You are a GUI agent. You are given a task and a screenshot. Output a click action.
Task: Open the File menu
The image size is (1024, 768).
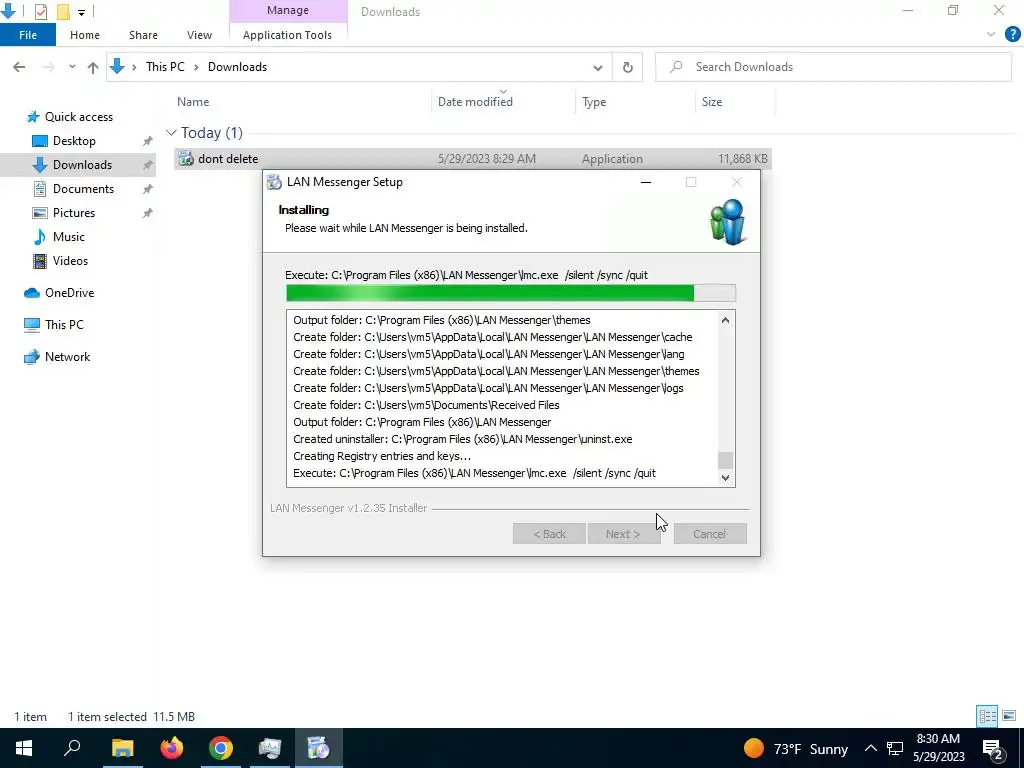pos(27,35)
